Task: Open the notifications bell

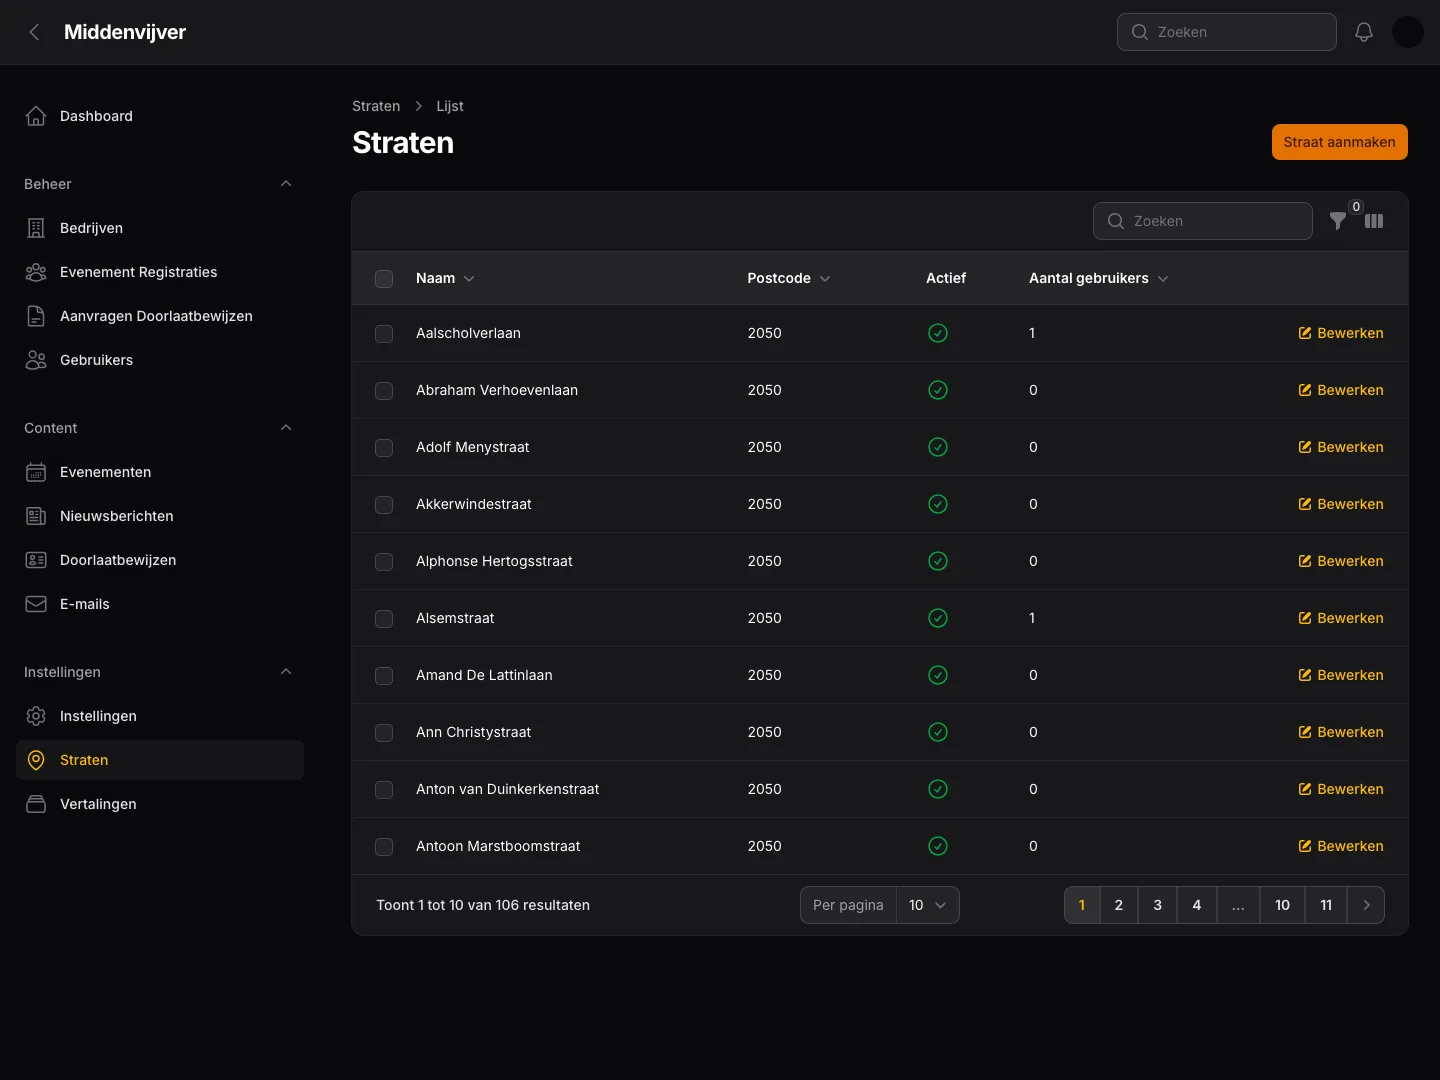Action: (x=1364, y=32)
